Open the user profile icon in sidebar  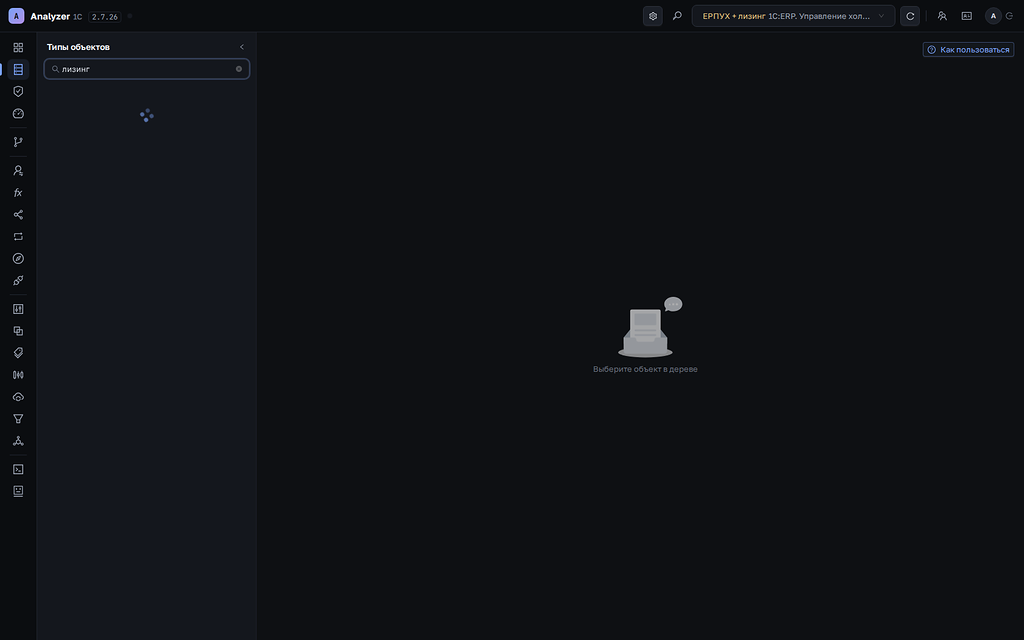[18, 170]
